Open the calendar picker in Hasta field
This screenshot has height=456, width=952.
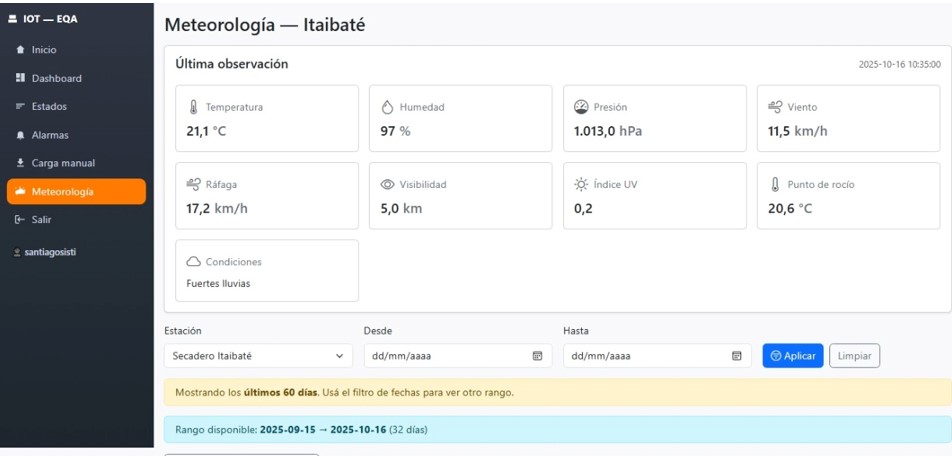pos(736,356)
